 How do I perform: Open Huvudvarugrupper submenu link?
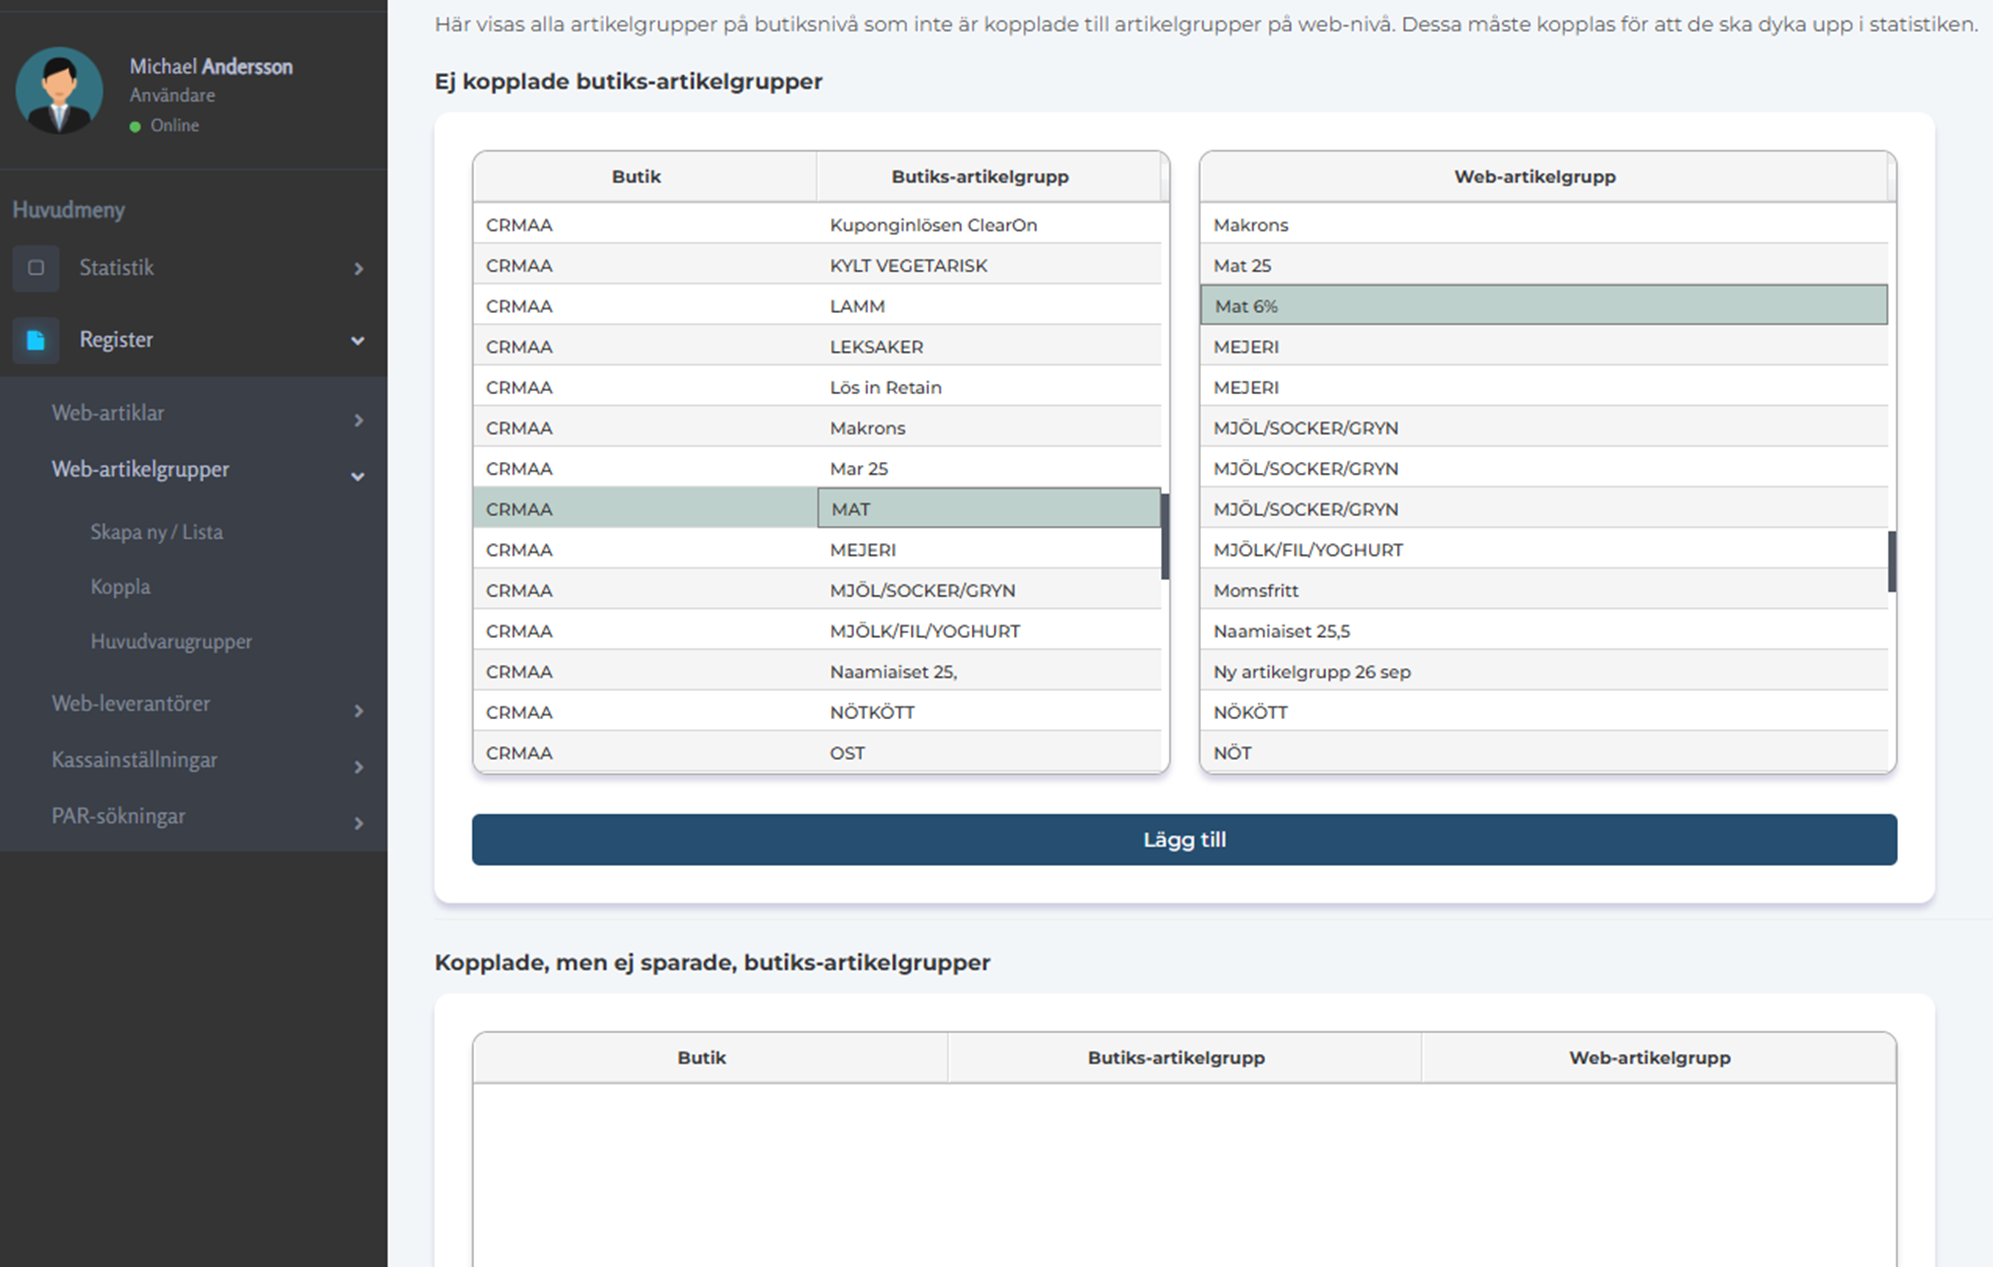[171, 642]
